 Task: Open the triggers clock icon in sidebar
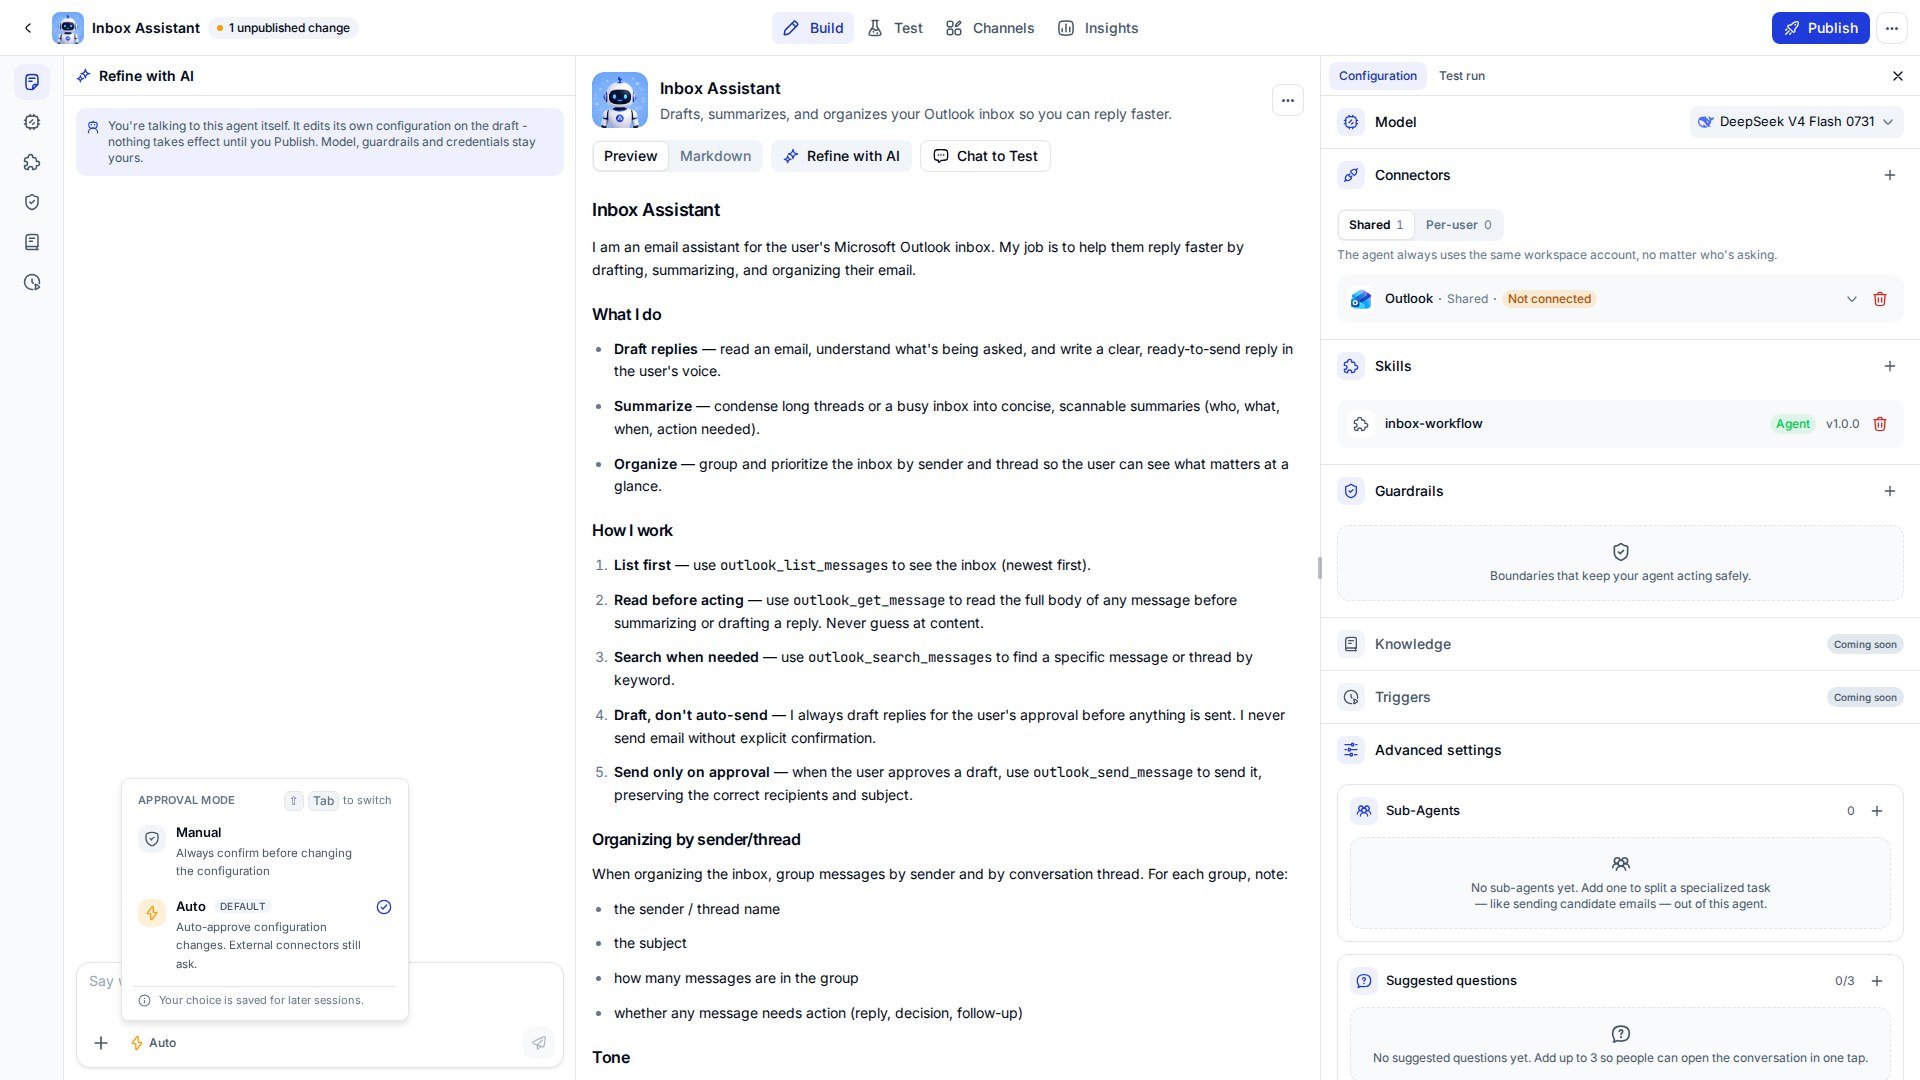coord(32,282)
